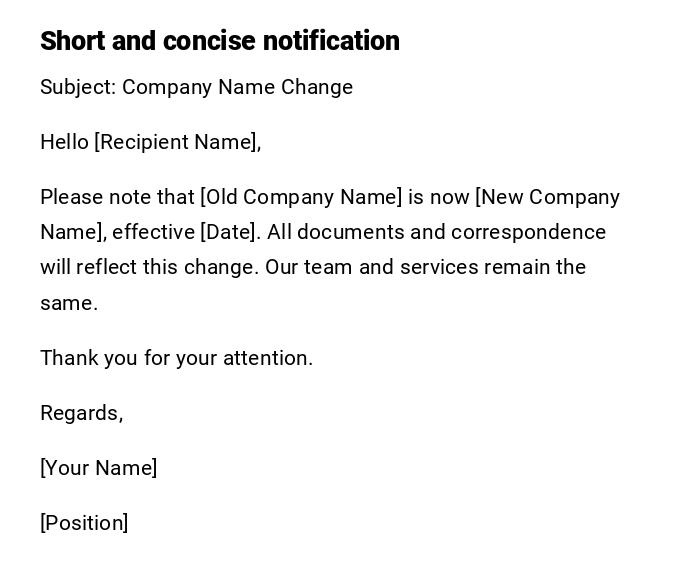The height and width of the screenshot is (586, 700).
Task: Click the 'Regards,' closing line
Action: click(81, 413)
